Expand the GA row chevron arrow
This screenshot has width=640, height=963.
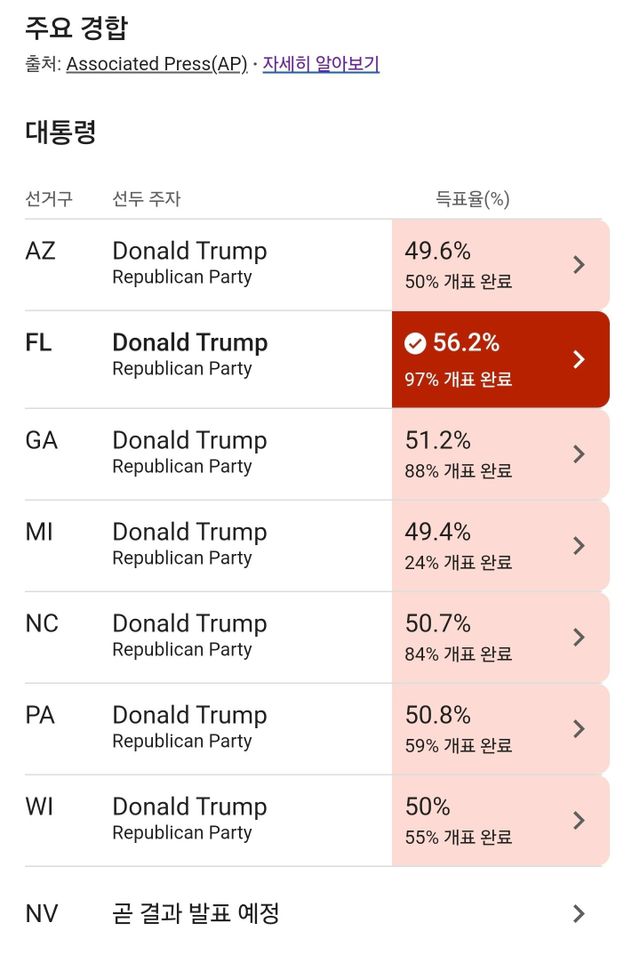[578, 454]
